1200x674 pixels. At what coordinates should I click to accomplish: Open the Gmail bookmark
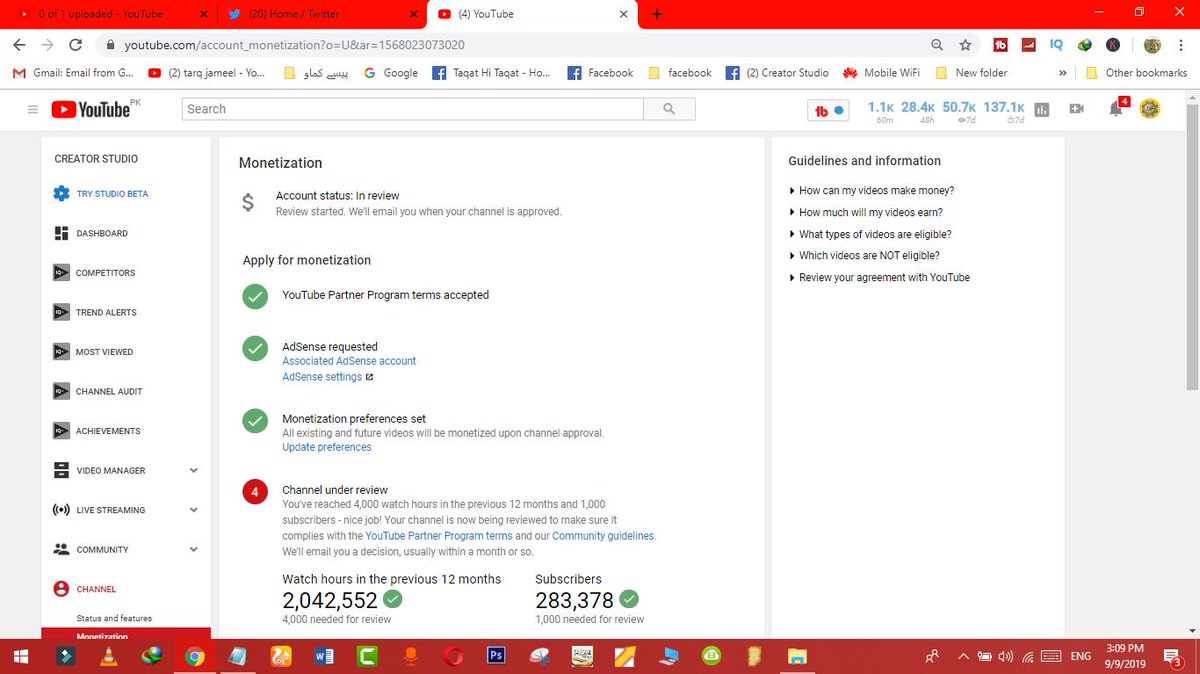[x=72, y=73]
